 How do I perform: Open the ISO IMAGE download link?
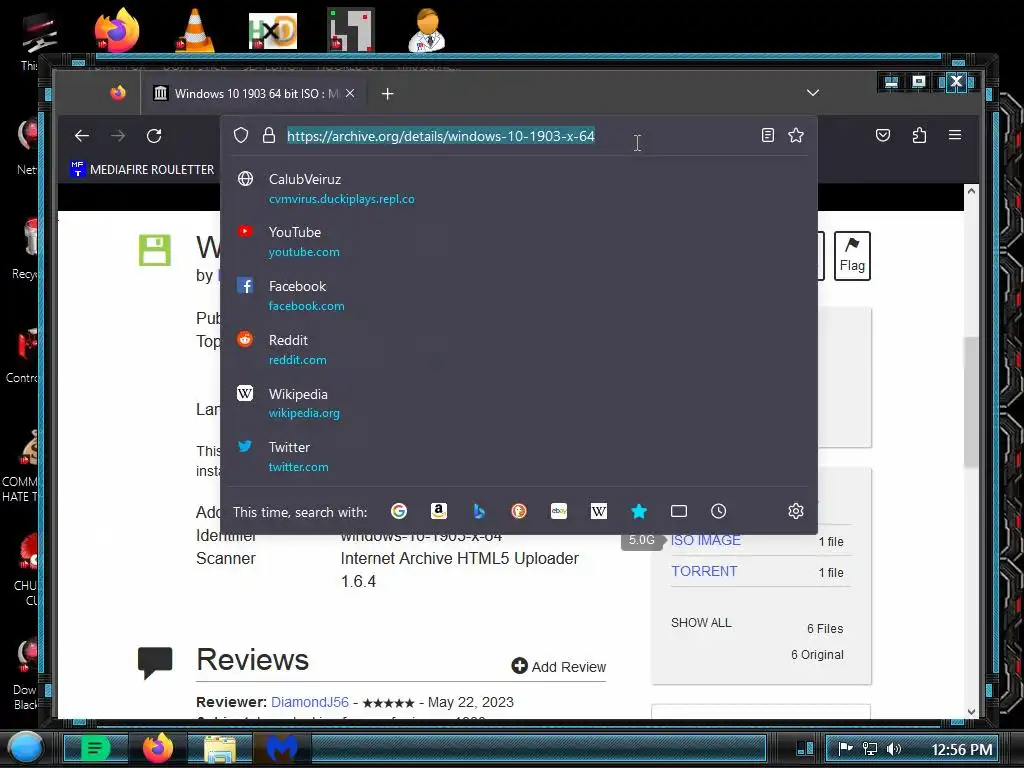pos(706,540)
